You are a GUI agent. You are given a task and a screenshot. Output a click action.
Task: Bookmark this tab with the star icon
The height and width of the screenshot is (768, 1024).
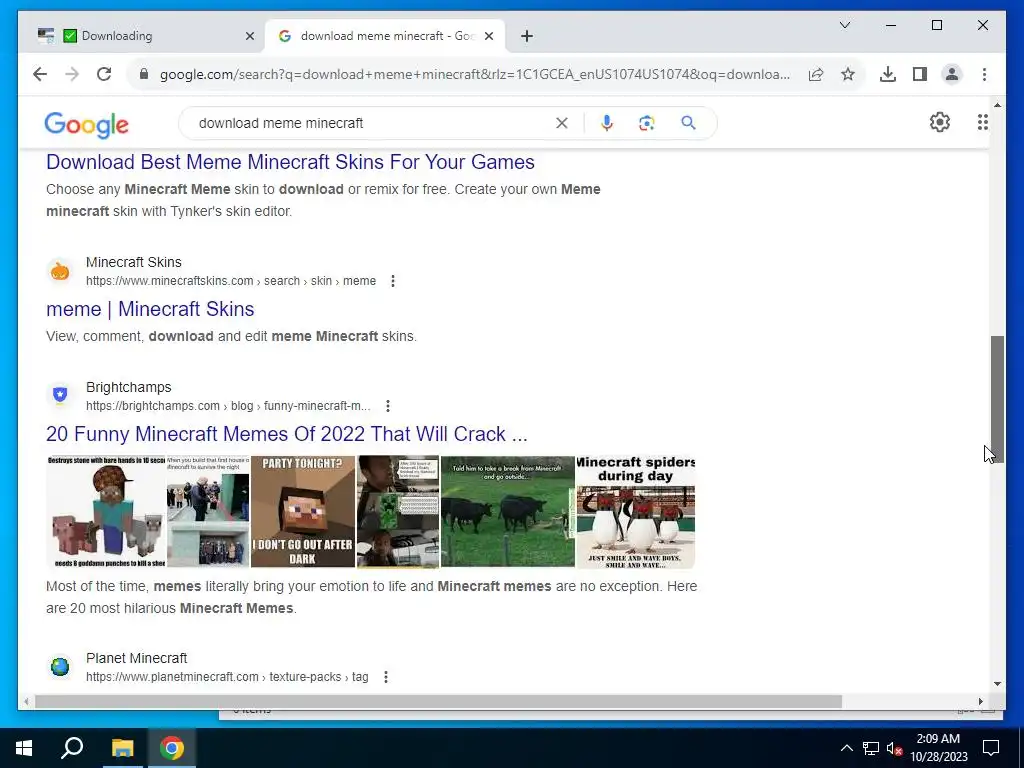pyautogui.click(x=848, y=74)
